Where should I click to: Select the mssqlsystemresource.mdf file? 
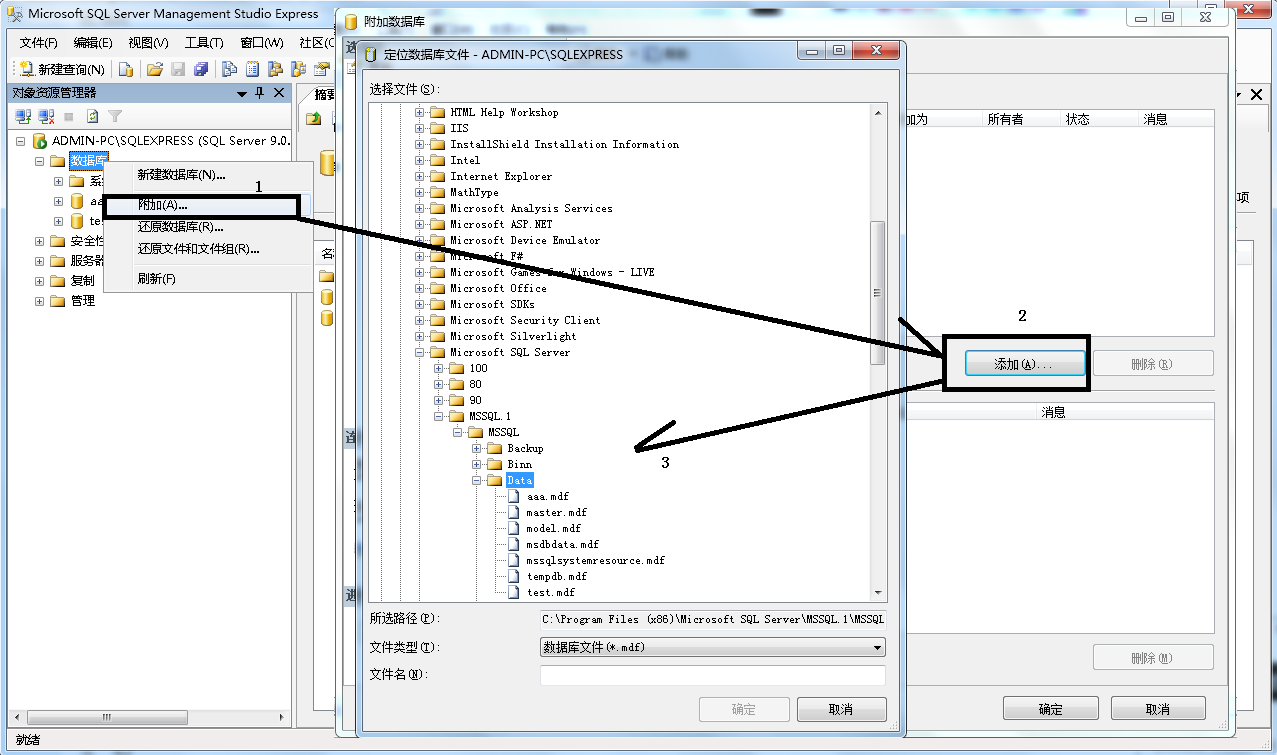[x=595, y=560]
